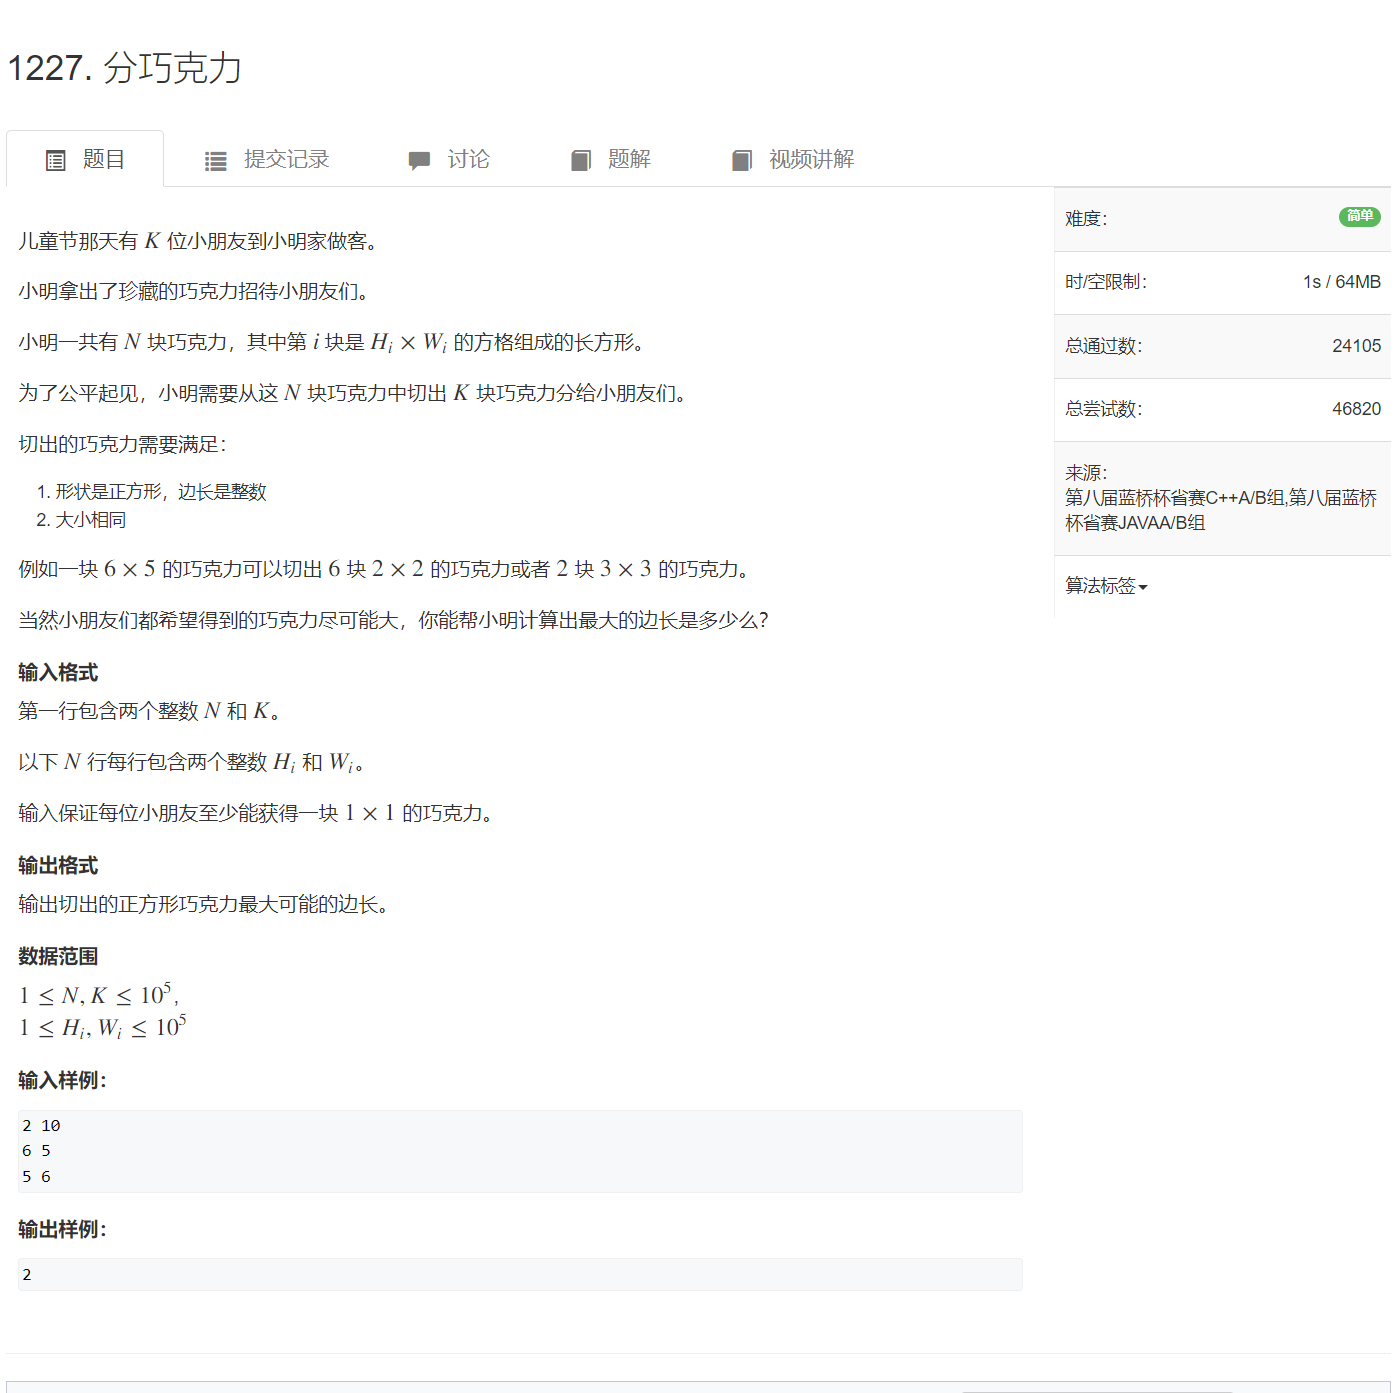Viewport: 1400px width, 1393px height.
Task: Click the 总尝试数 value 46820
Action: tap(1356, 409)
